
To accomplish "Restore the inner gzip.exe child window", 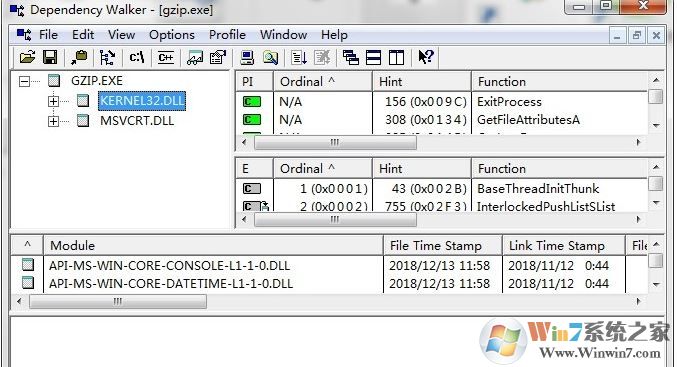I will click(x=636, y=35).
